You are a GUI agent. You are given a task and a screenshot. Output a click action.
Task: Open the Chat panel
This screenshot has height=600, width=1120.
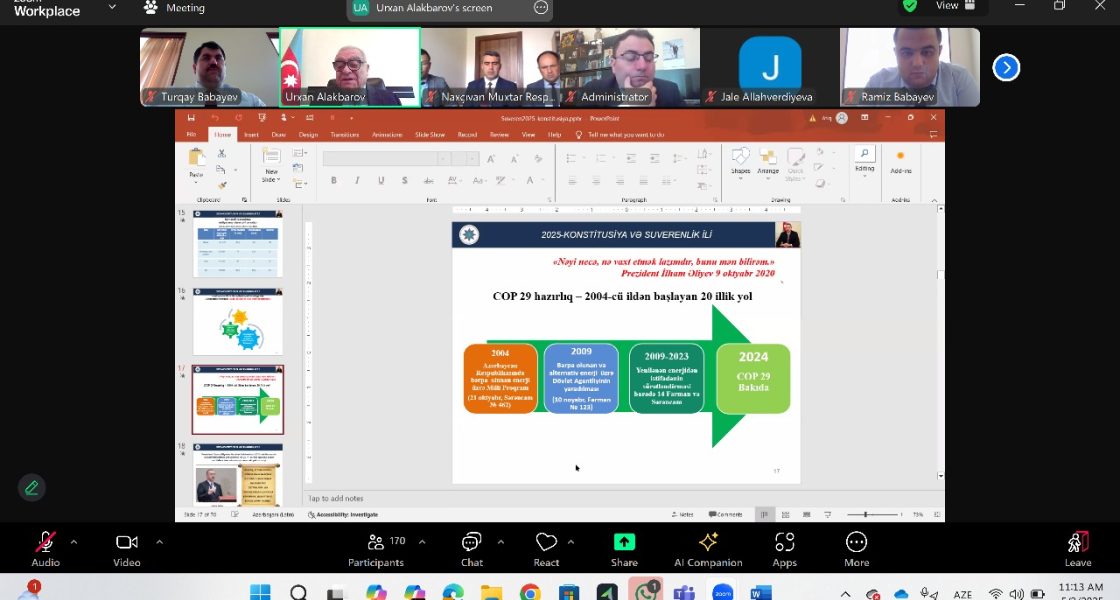click(x=472, y=548)
